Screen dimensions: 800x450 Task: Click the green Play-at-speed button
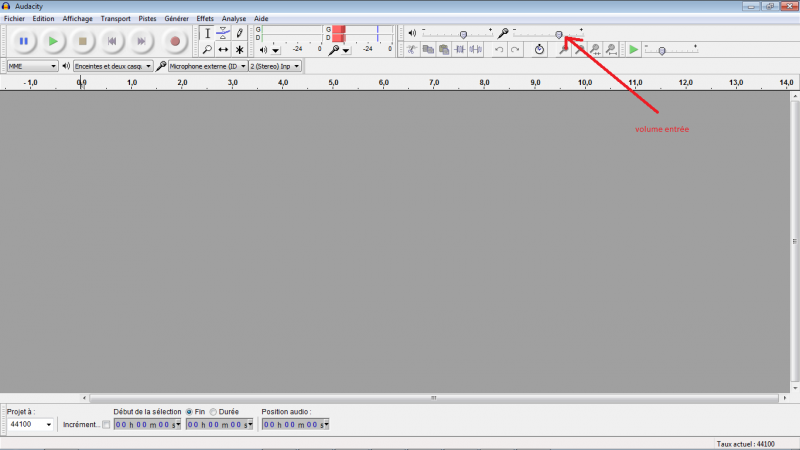coord(633,49)
